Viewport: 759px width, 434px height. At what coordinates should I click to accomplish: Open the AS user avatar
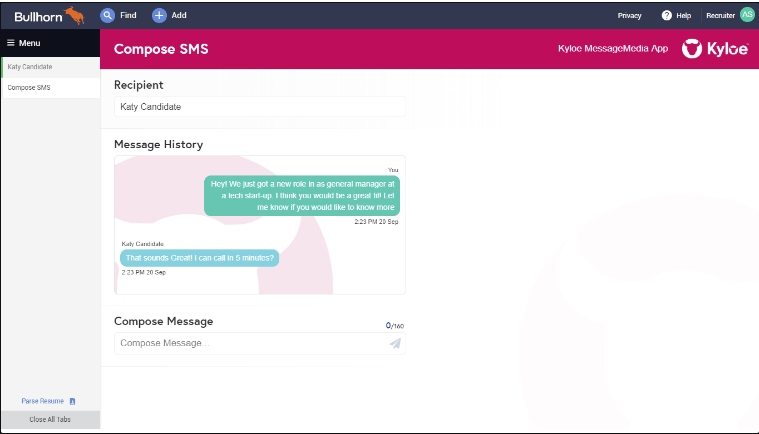click(x=746, y=15)
